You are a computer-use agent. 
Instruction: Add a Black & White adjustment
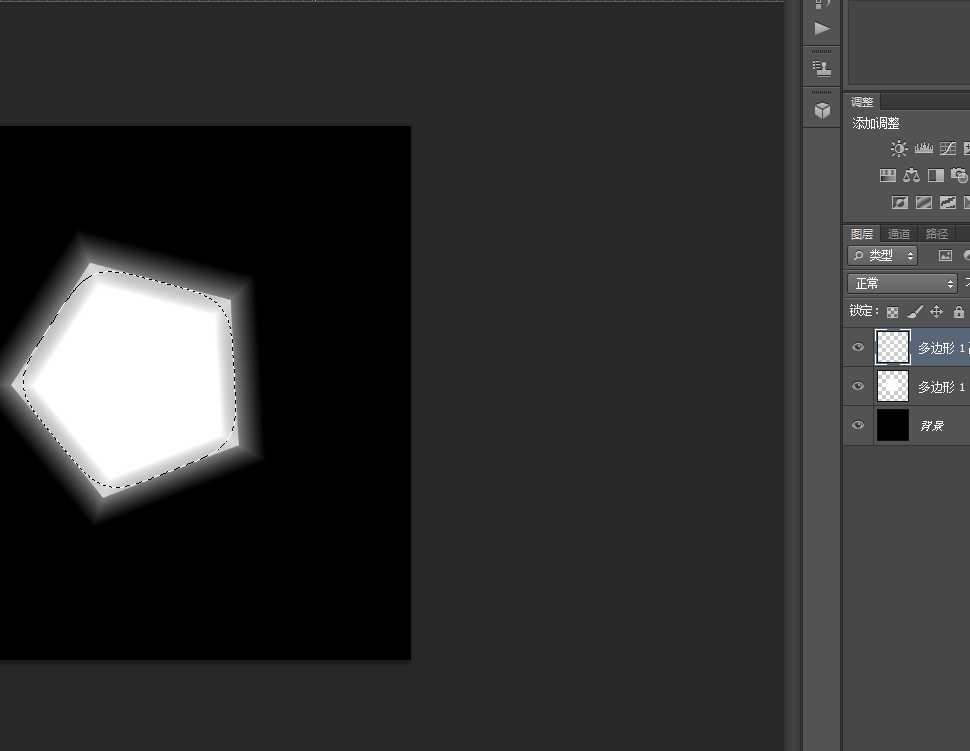click(935, 176)
